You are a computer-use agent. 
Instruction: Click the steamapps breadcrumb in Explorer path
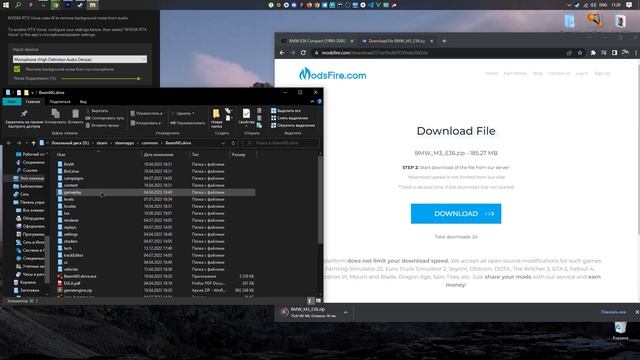pos(124,143)
